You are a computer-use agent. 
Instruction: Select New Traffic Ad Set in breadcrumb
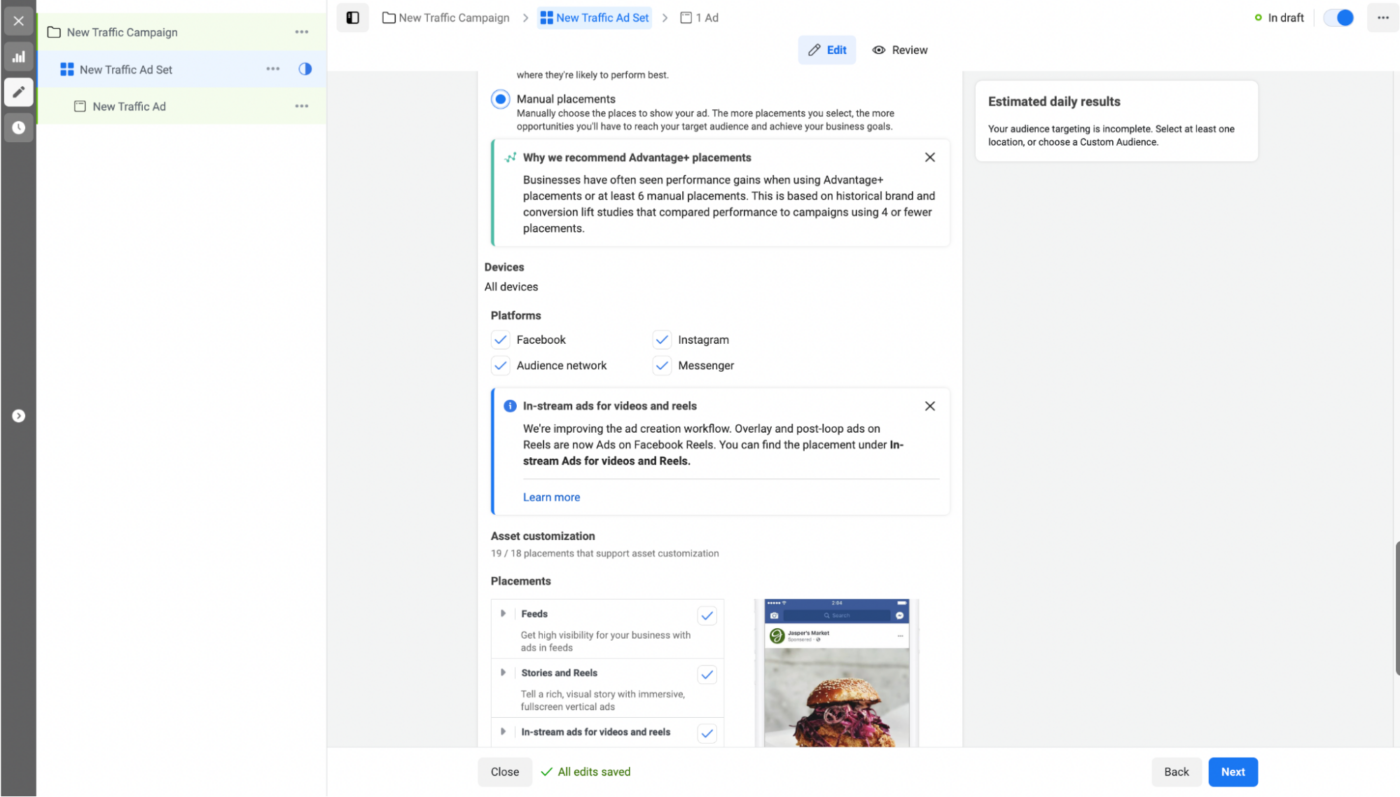pyautogui.click(x=594, y=17)
